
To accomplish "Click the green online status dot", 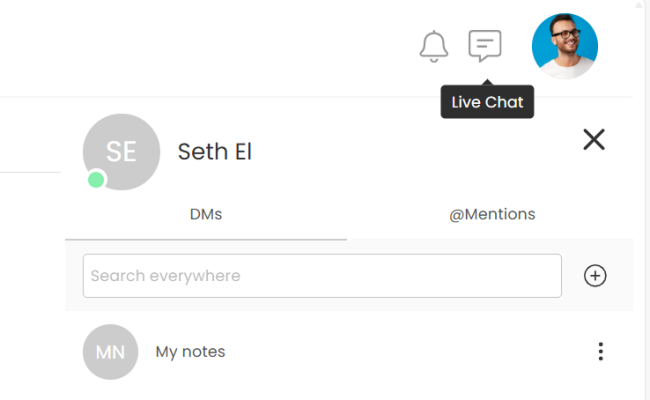I will pyautogui.click(x=96, y=179).
